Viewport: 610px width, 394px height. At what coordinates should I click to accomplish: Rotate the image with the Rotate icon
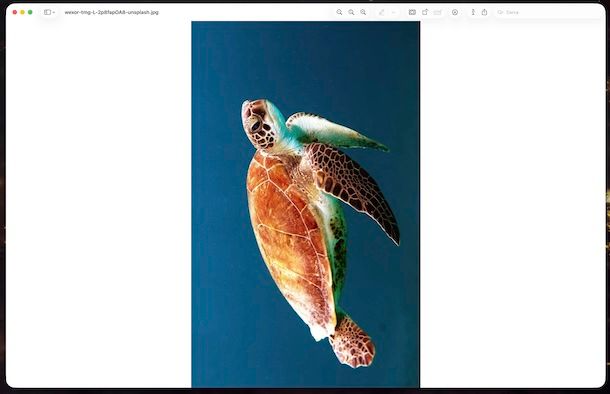pyautogui.click(x=425, y=12)
